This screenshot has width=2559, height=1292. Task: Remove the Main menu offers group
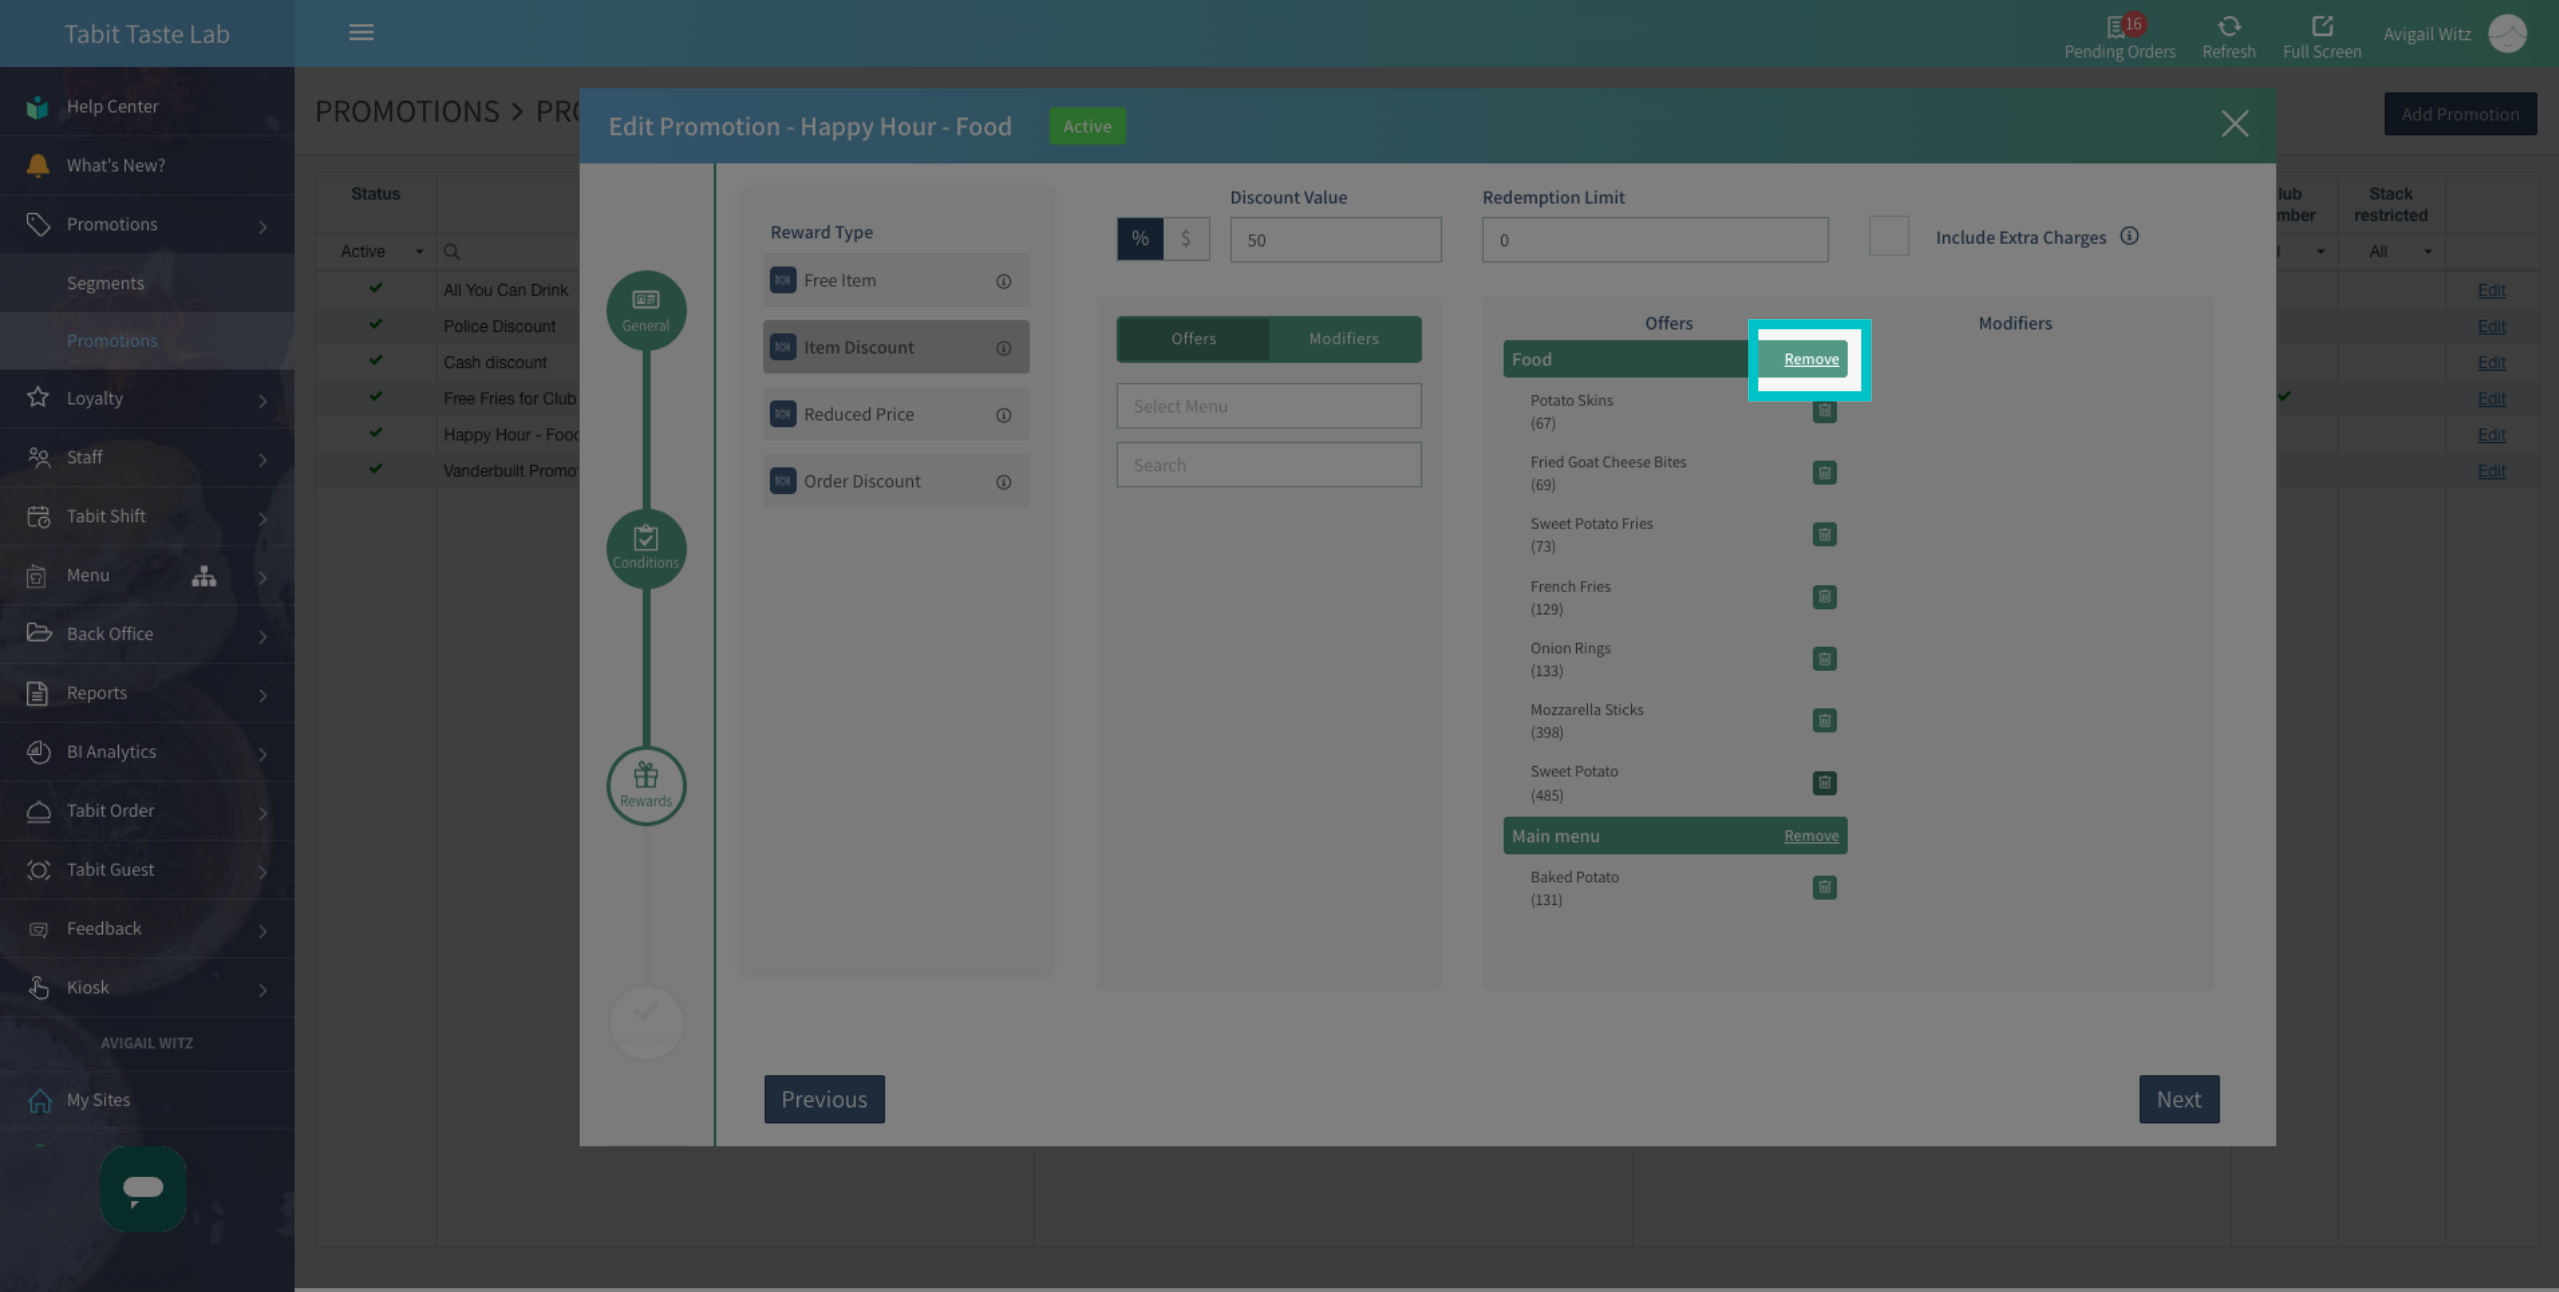coord(1810,836)
